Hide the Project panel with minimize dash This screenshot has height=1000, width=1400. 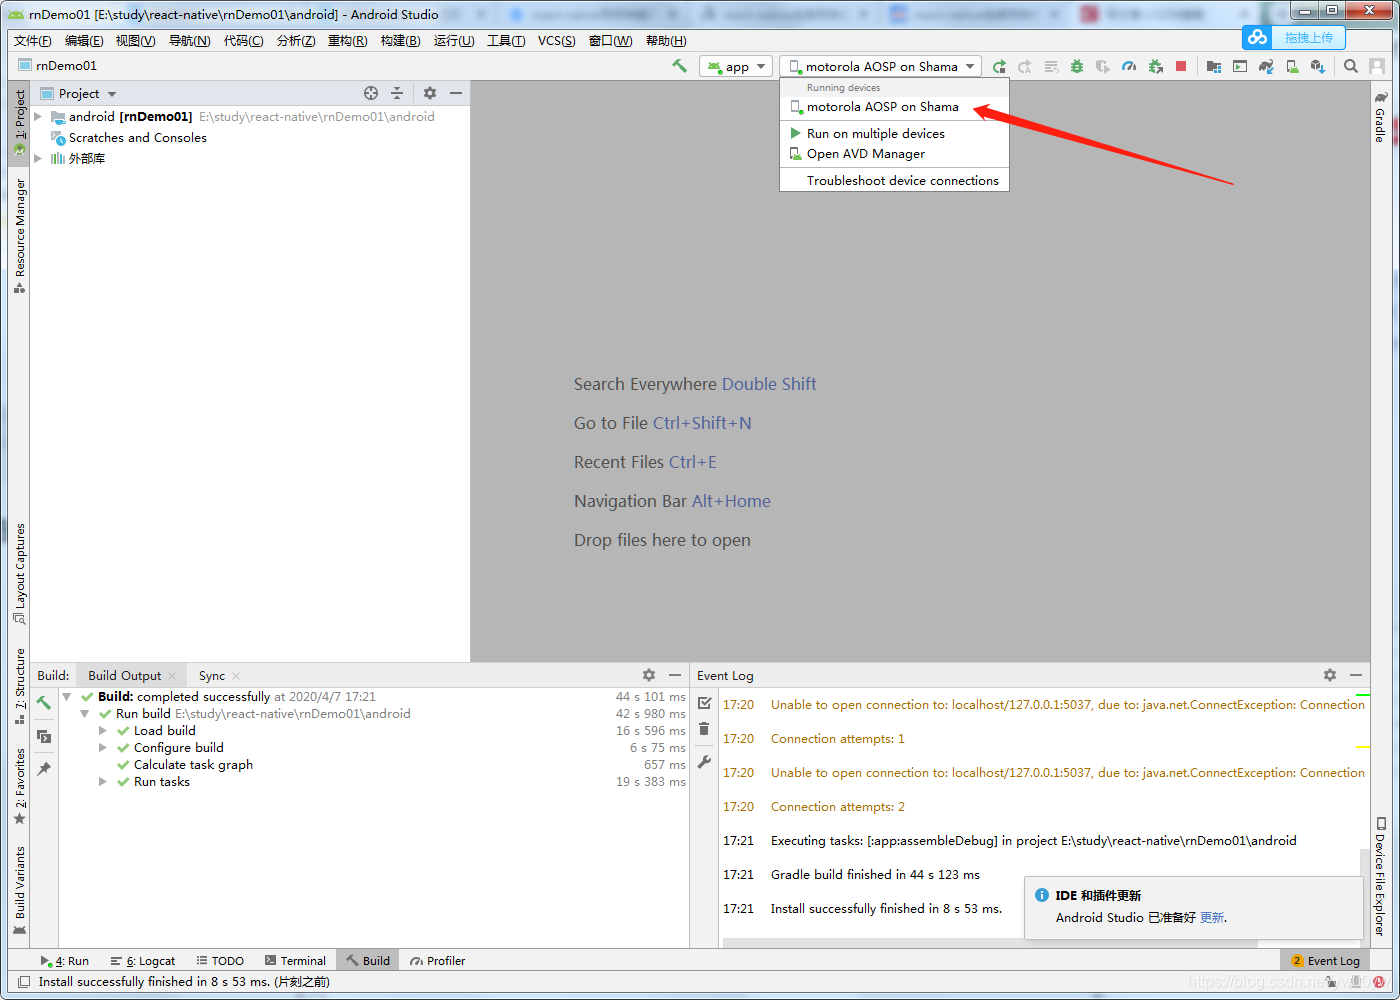(456, 93)
